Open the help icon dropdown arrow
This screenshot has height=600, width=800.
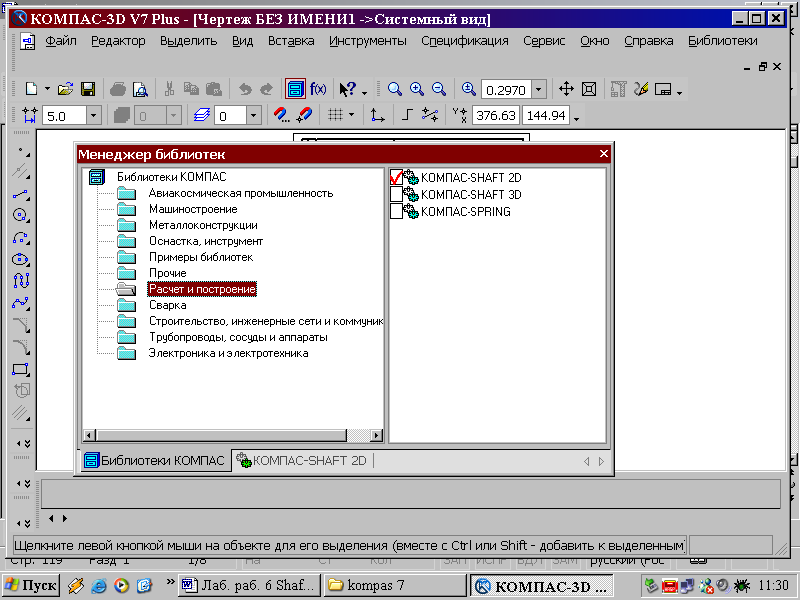pyautogui.click(x=364, y=93)
